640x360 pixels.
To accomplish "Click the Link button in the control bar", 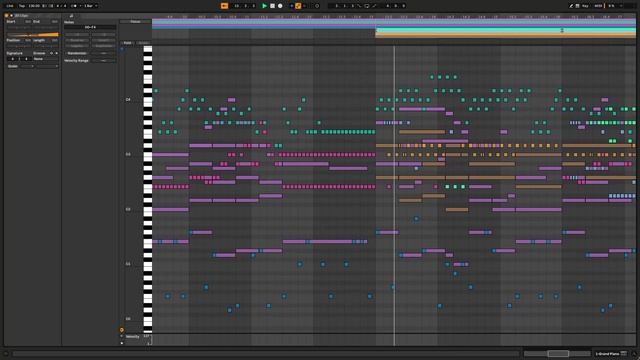I will click(10, 6).
